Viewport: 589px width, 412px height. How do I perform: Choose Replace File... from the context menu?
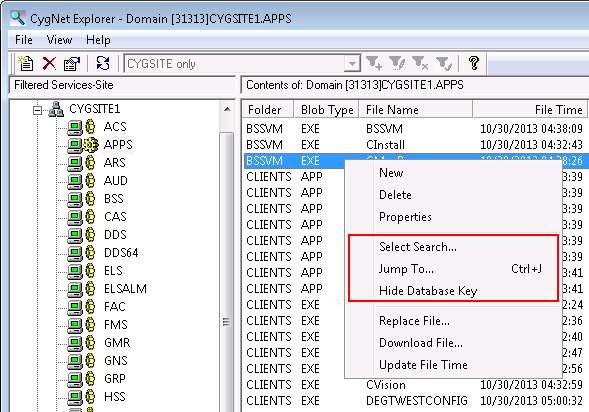tap(453, 321)
